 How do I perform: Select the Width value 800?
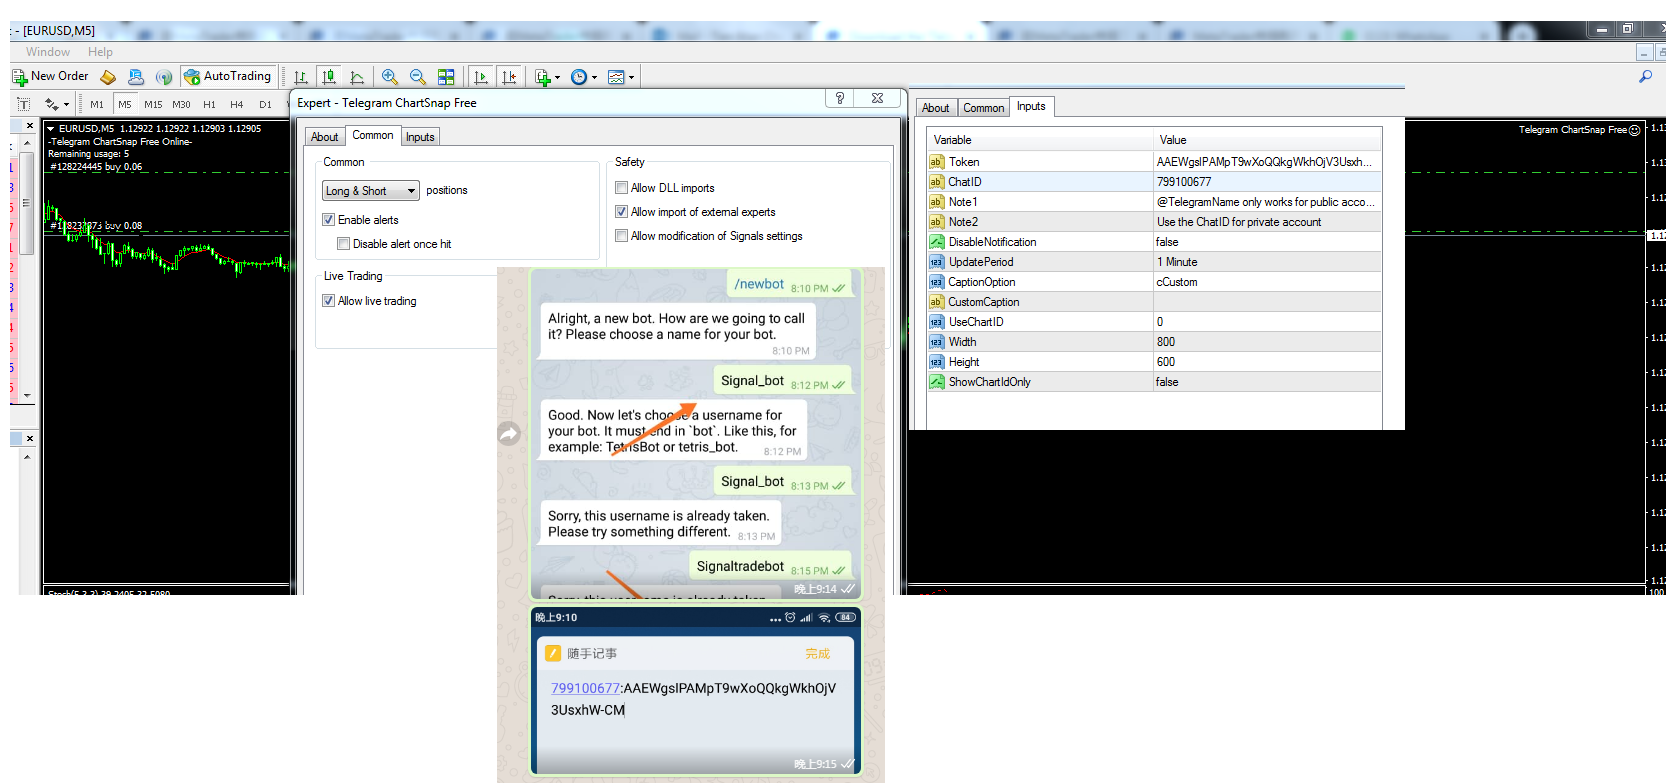(x=1267, y=342)
